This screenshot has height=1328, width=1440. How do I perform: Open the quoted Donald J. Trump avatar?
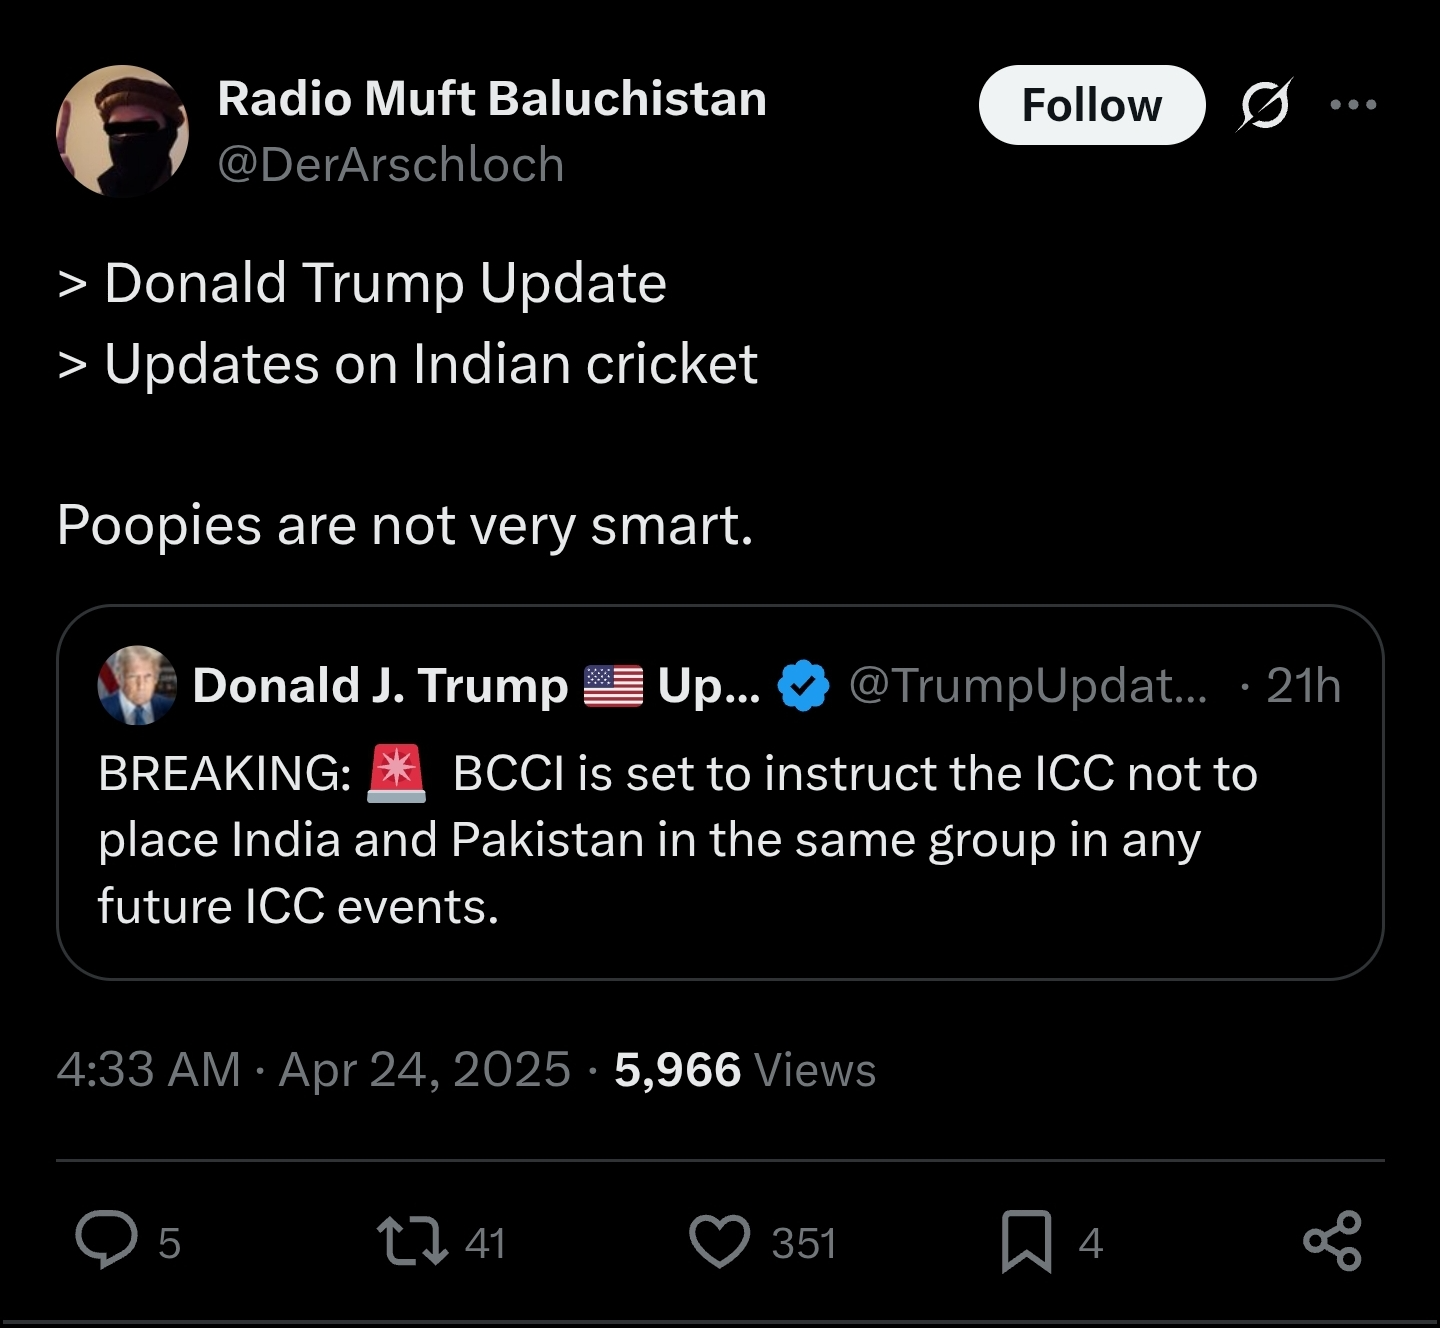[137, 685]
